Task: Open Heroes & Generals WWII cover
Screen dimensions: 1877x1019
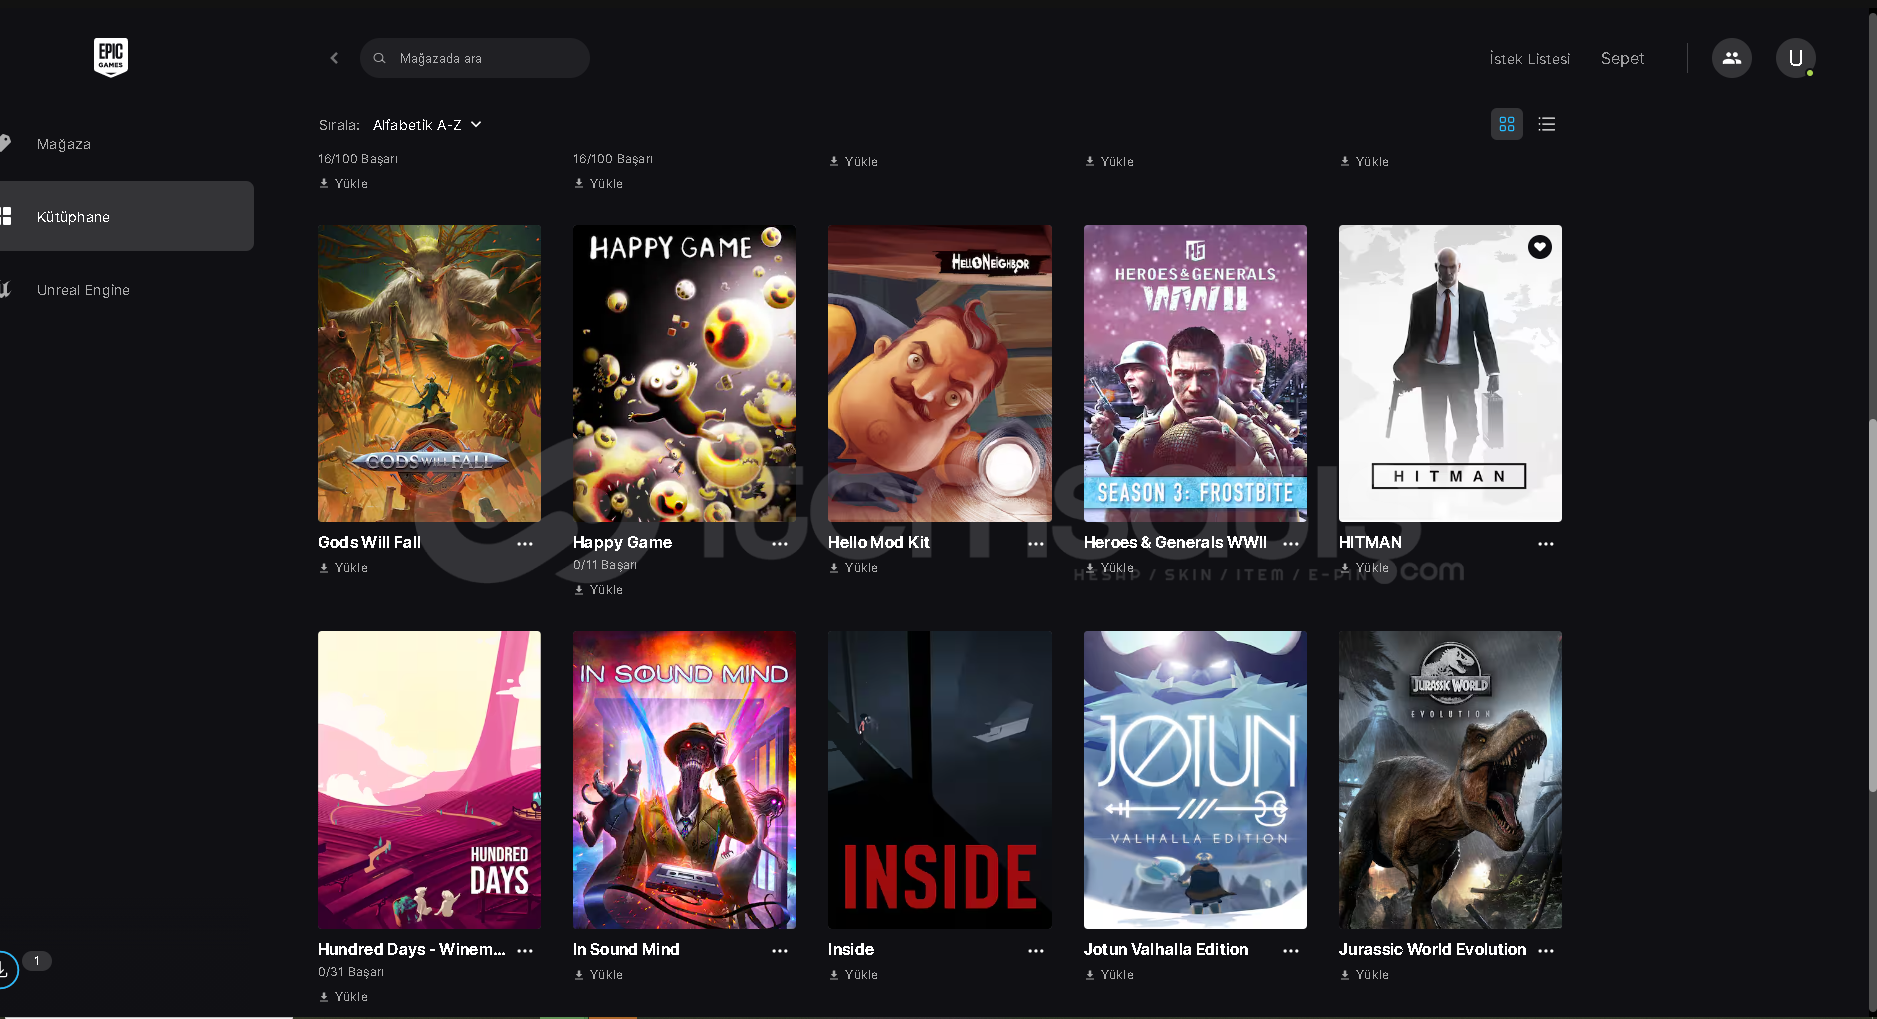Action: pos(1195,373)
